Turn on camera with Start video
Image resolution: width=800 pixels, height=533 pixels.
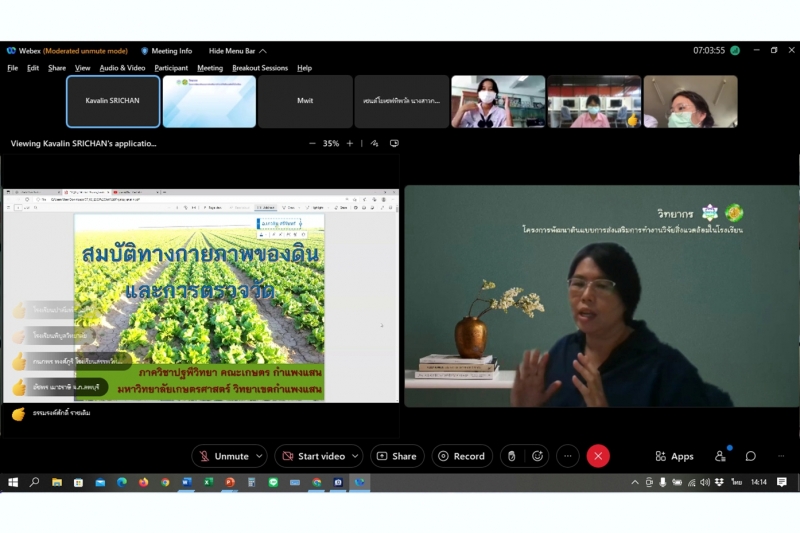[x=313, y=456]
